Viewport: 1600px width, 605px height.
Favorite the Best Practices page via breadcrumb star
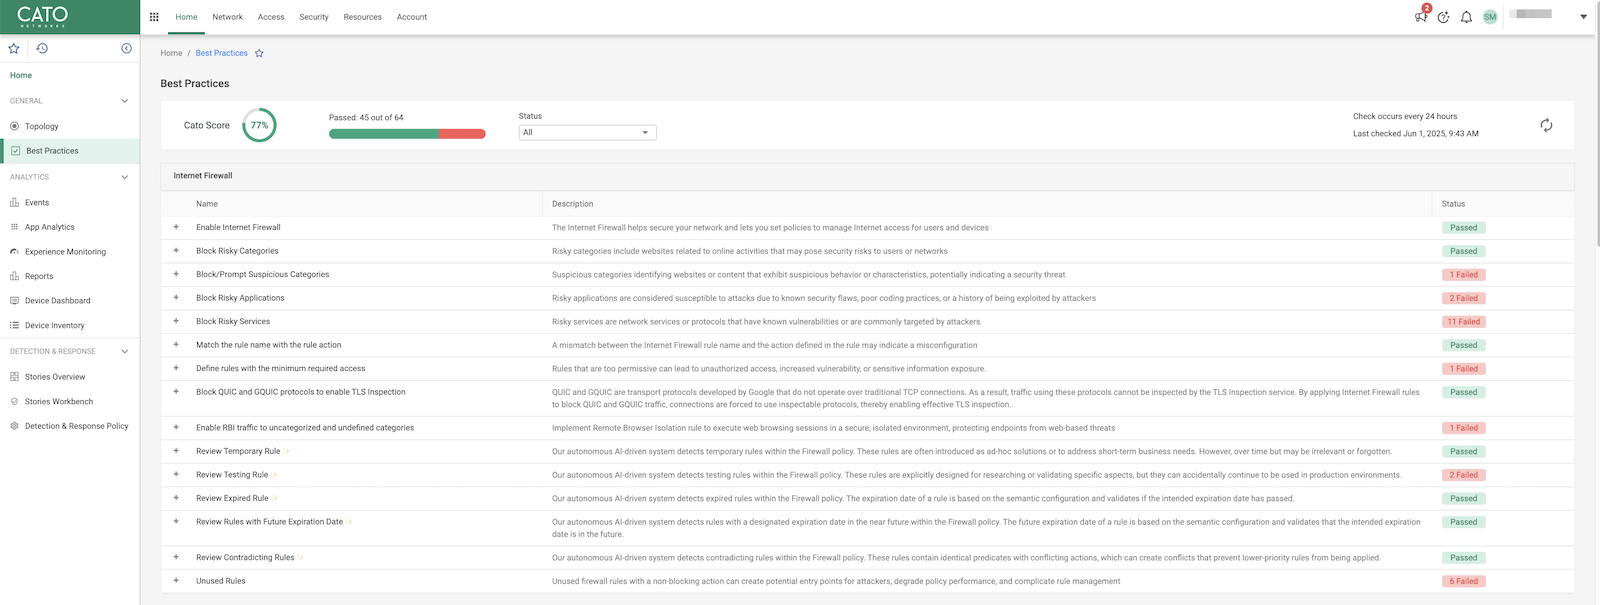click(x=259, y=53)
